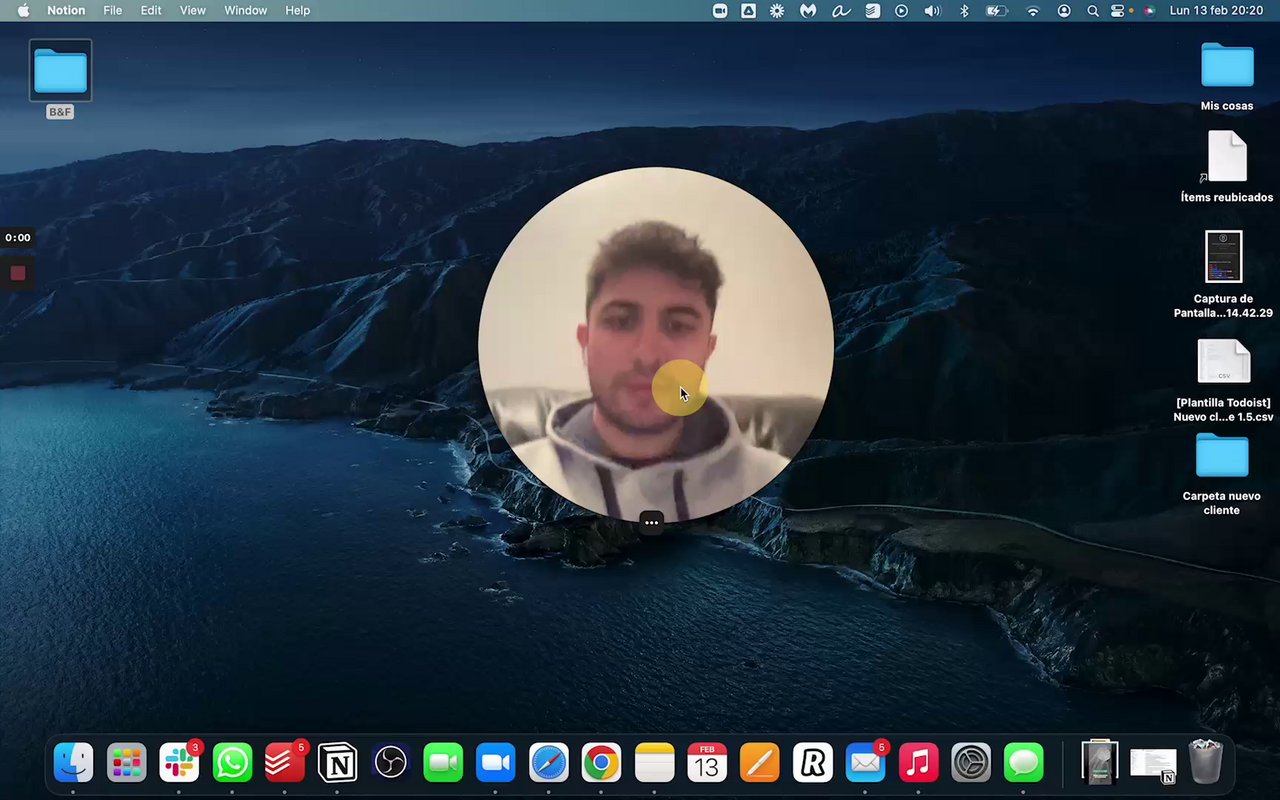The width and height of the screenshot is (1280, 800).
Task: Open Slack from the Dock
Action: click(x=179, y=764)
